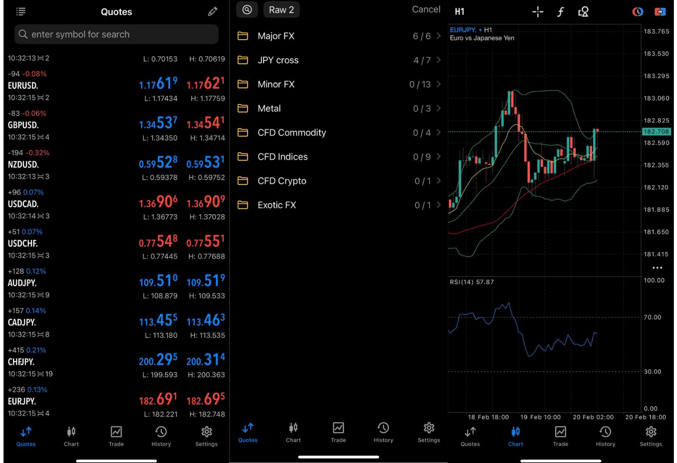Open the CFD Indices folder
The width and height of the screenshot is (677, 463).
click(338, 157)
